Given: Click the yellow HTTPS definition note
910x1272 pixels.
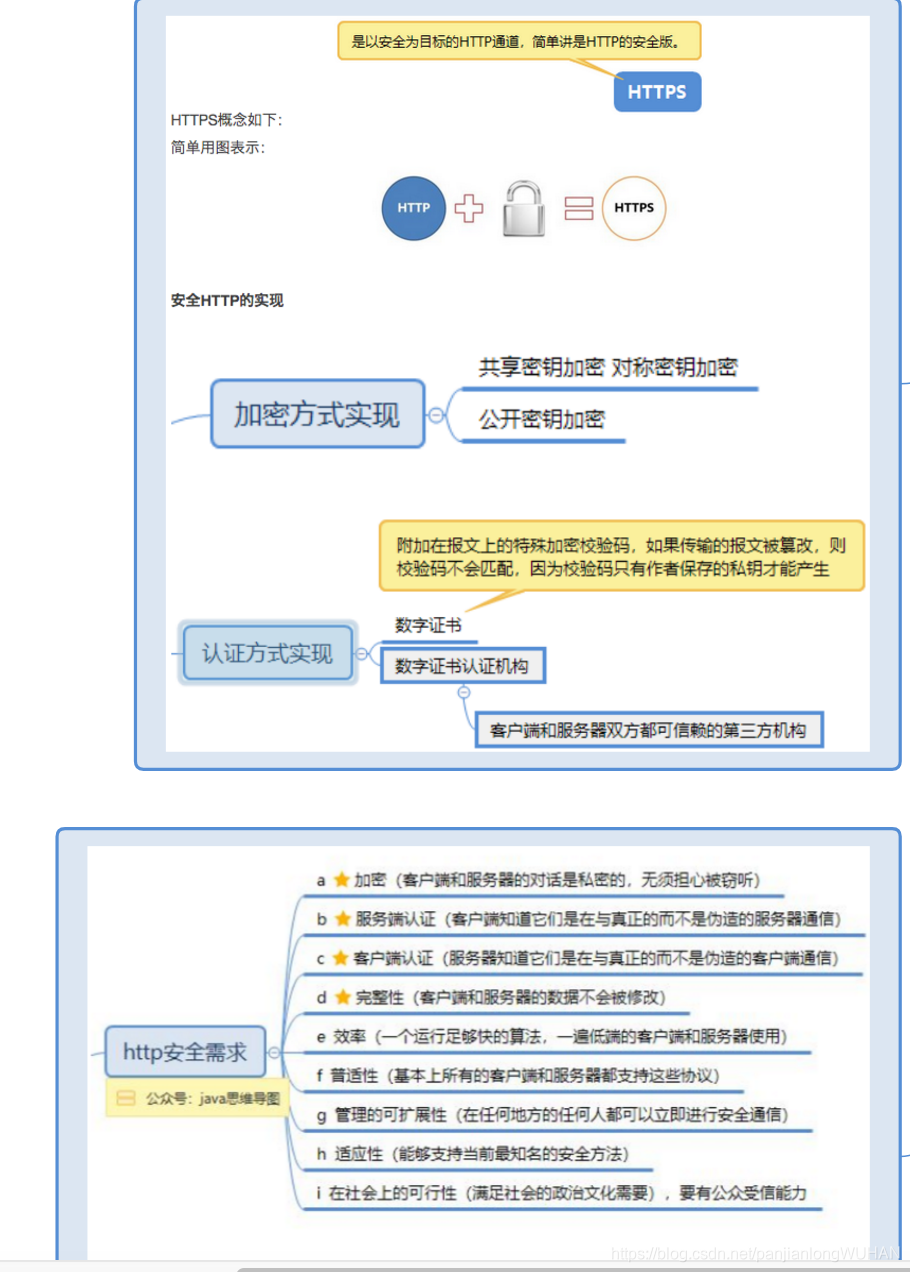Looking at the screenshot, I should pos(519,42).
